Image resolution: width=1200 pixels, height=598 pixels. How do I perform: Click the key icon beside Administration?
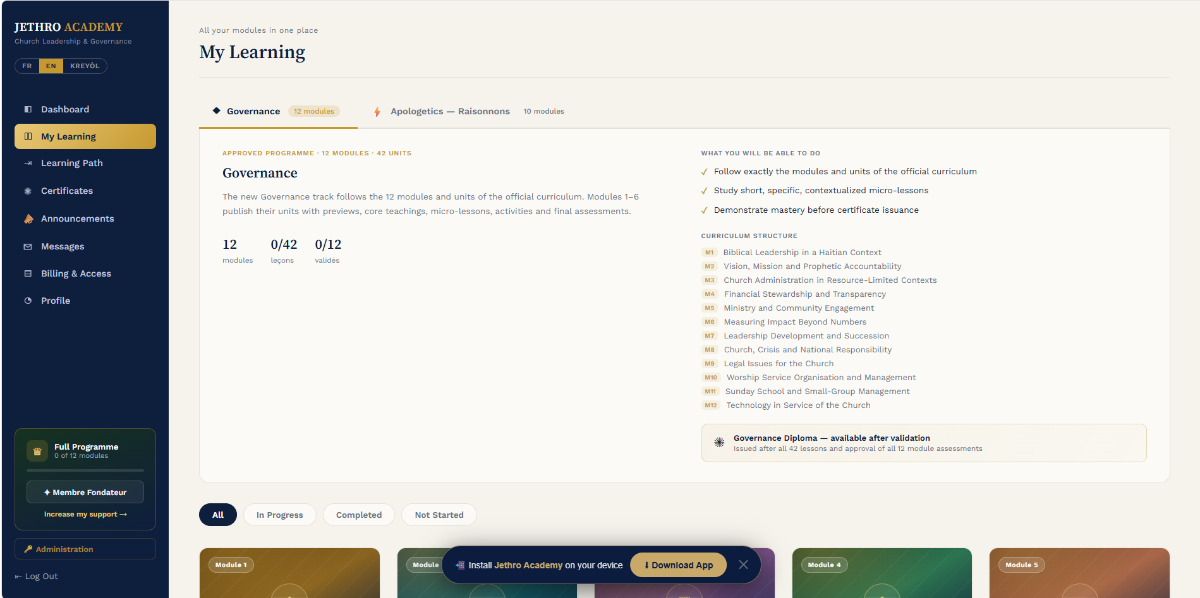click(x=28, y=549)
